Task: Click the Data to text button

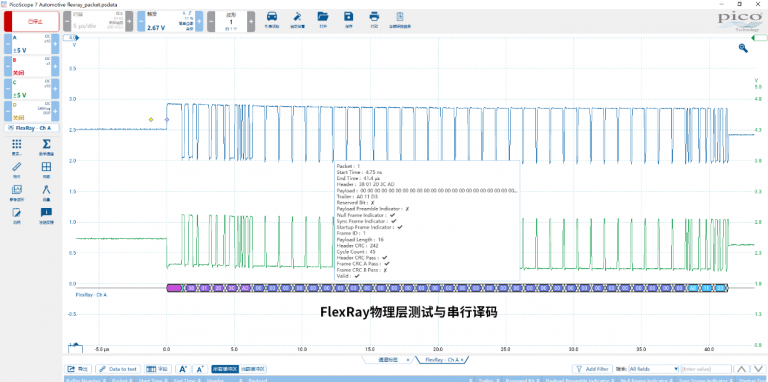Action: tap(118, 369)
